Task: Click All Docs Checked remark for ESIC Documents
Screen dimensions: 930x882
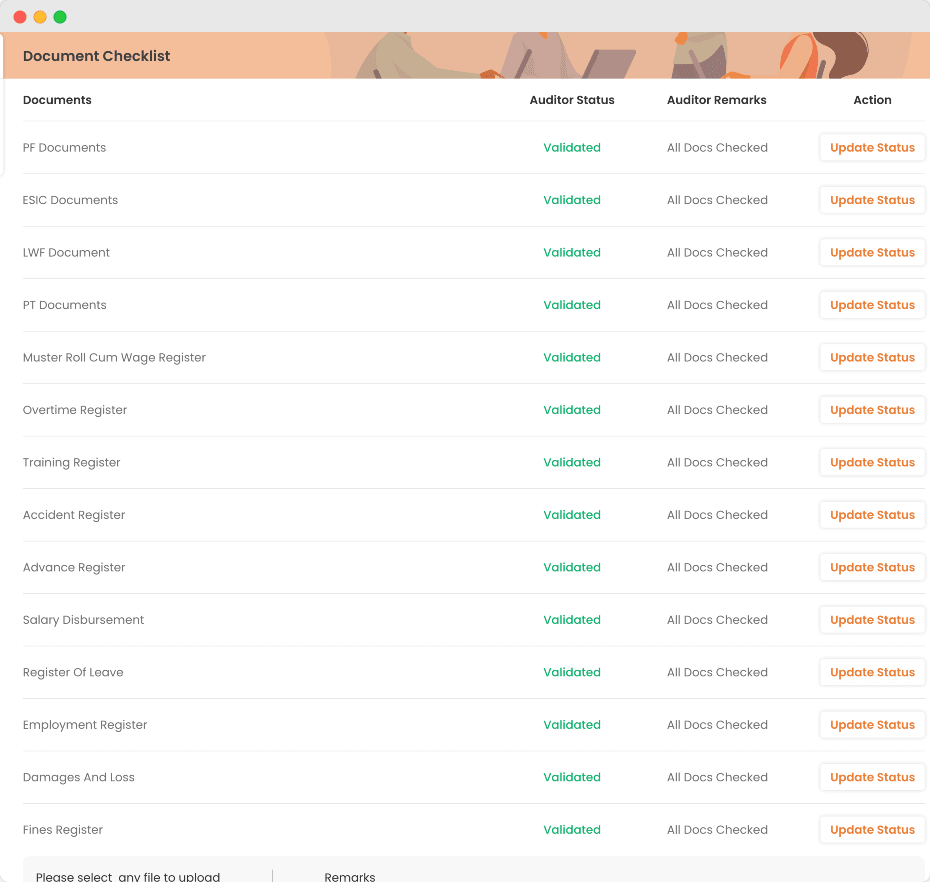Action: click(717, 200)
